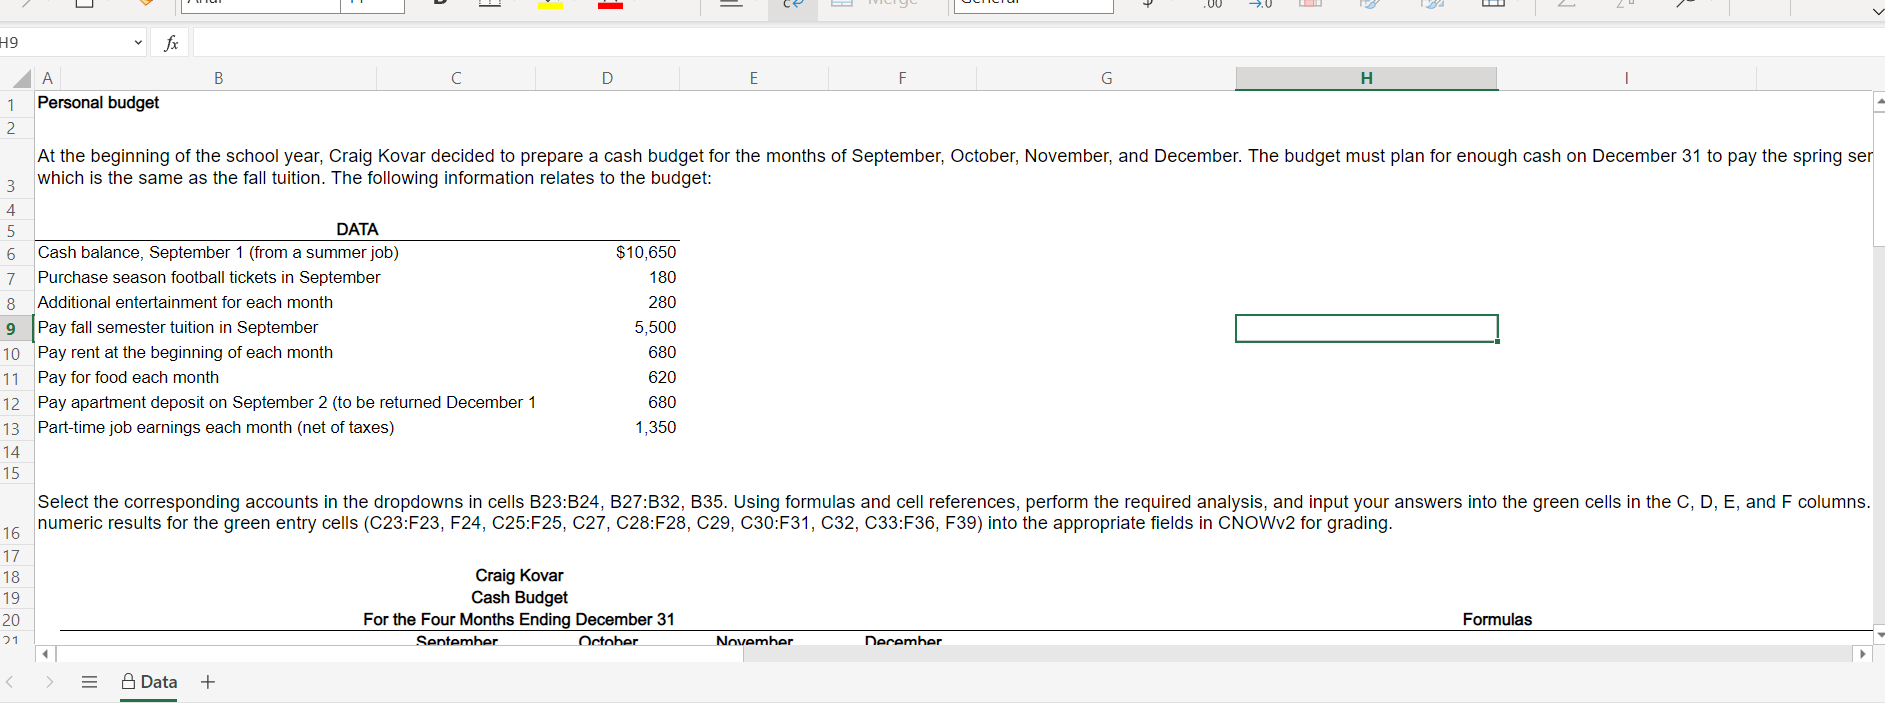Click the 'Craig Kovar' heading

tap(519, 576)
